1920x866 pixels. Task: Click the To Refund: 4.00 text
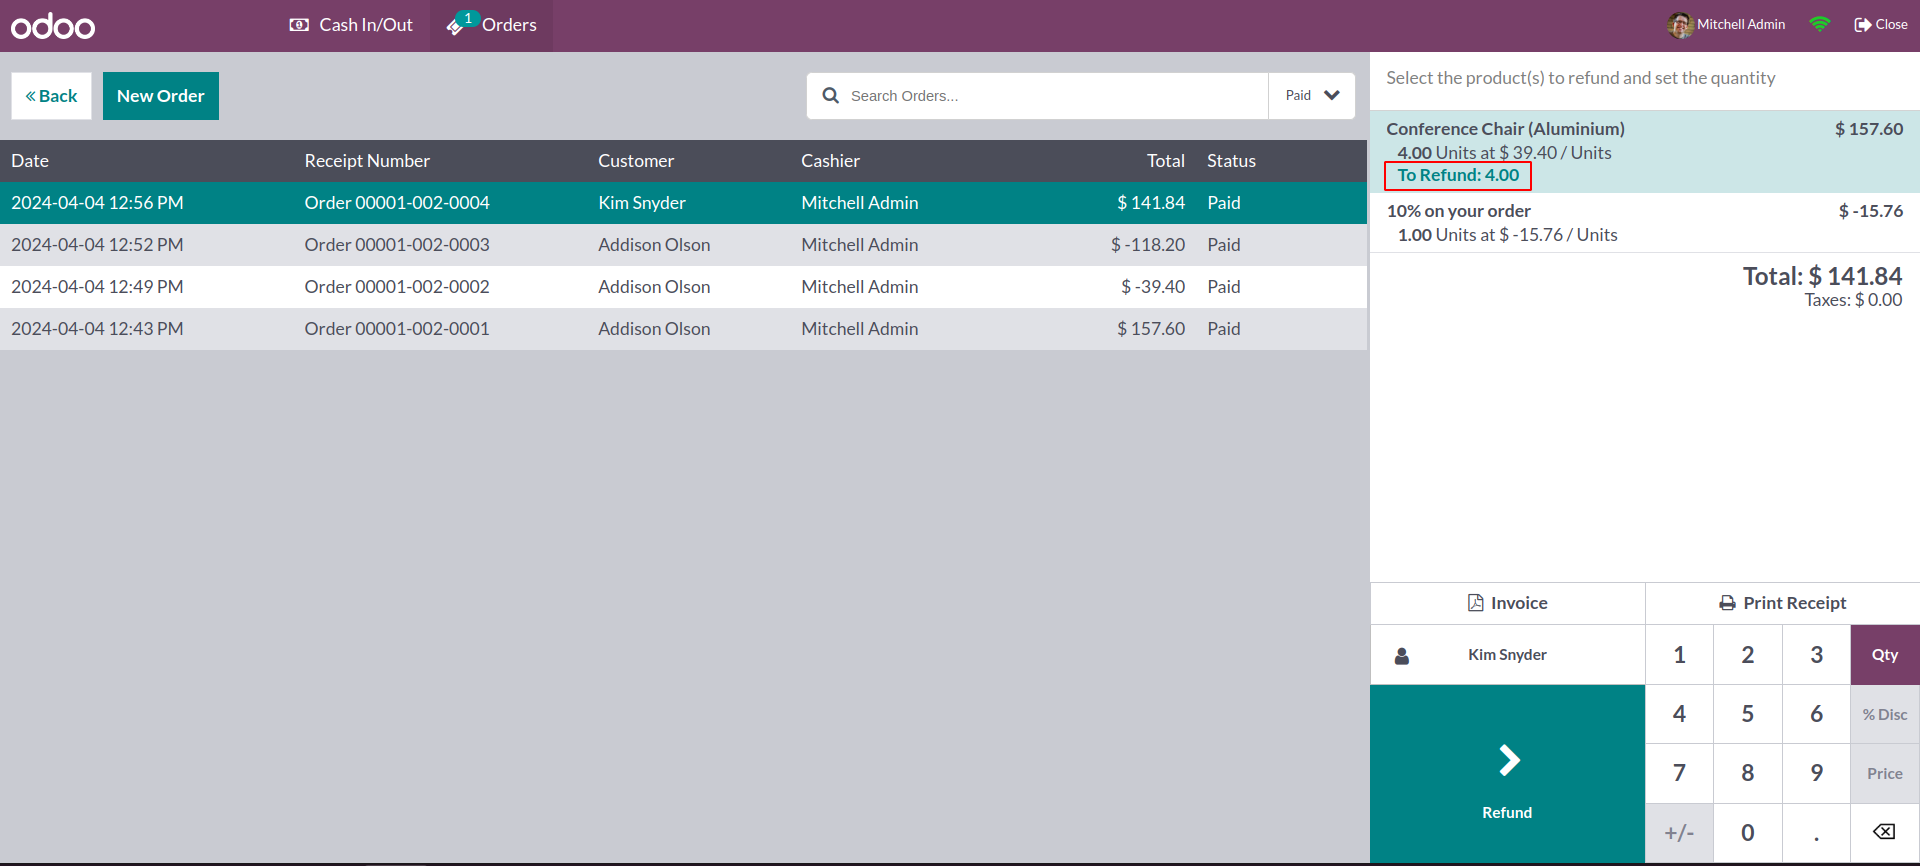(x=1458, y=175)
